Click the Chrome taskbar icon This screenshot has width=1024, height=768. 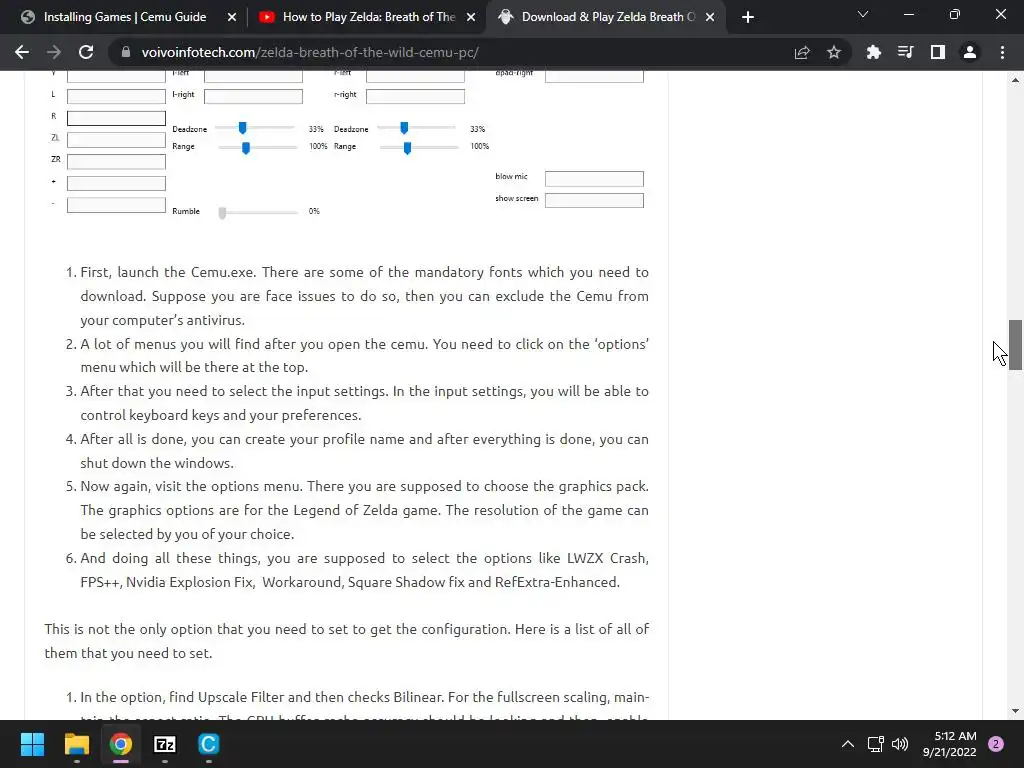click(x=121, y=744)
